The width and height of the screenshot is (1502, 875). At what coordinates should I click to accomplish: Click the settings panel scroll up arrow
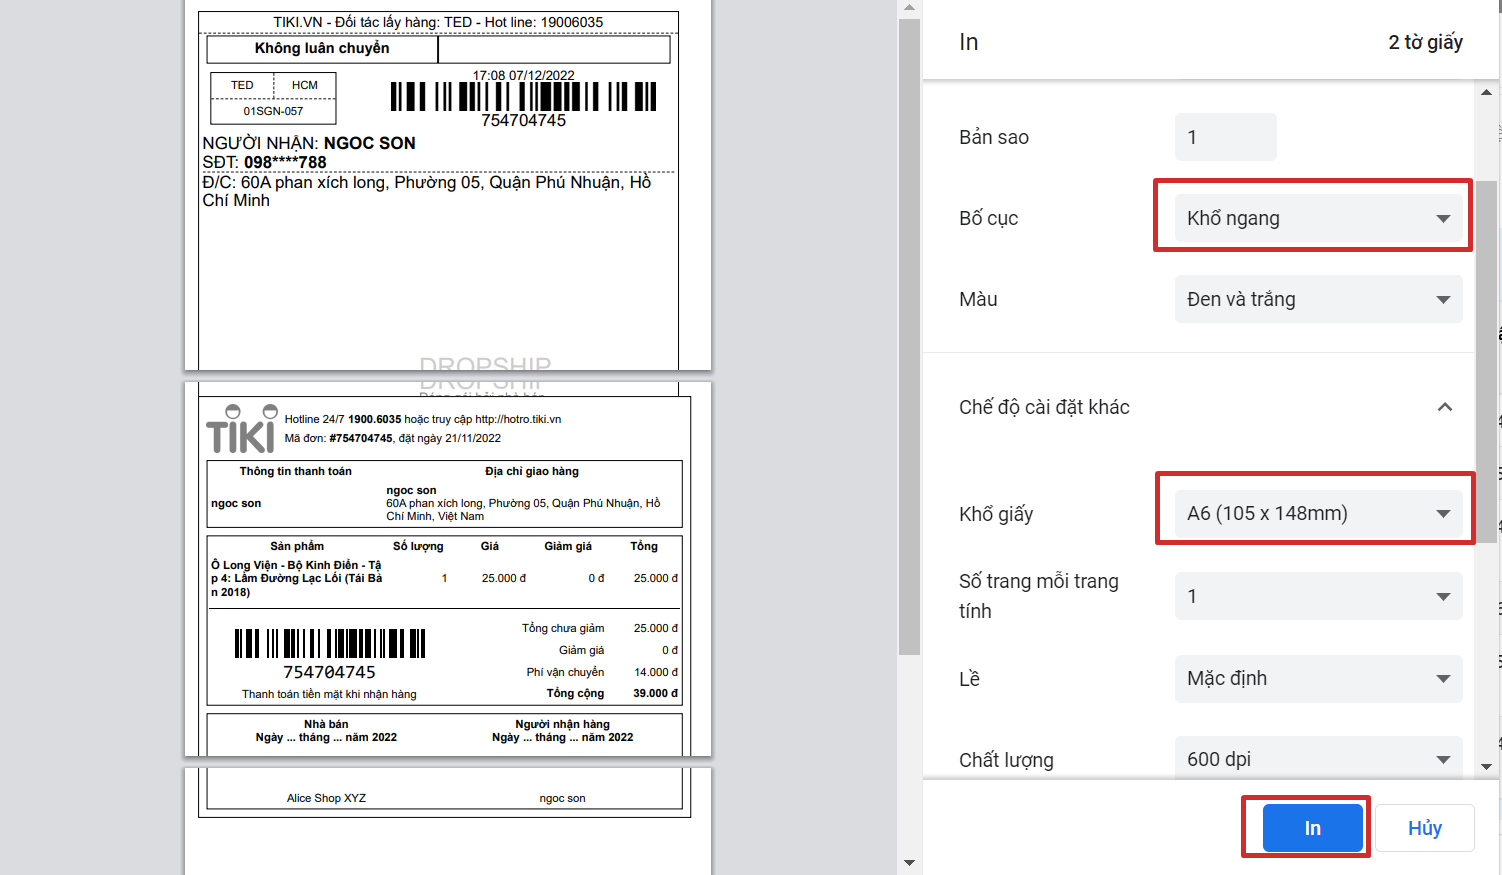[1486, 92]
